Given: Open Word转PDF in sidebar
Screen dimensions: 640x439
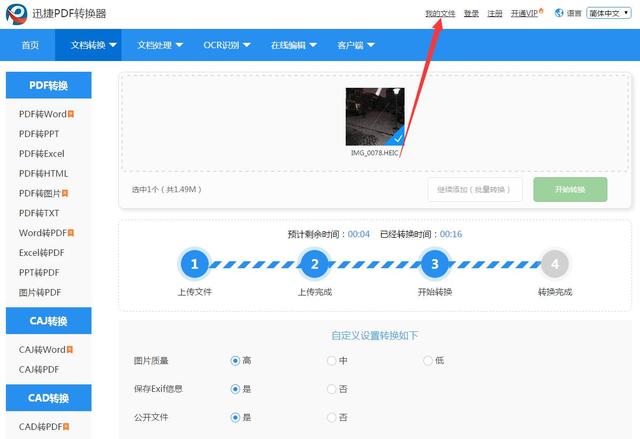Looking at the screenshot, I should (x=43, y=233).
